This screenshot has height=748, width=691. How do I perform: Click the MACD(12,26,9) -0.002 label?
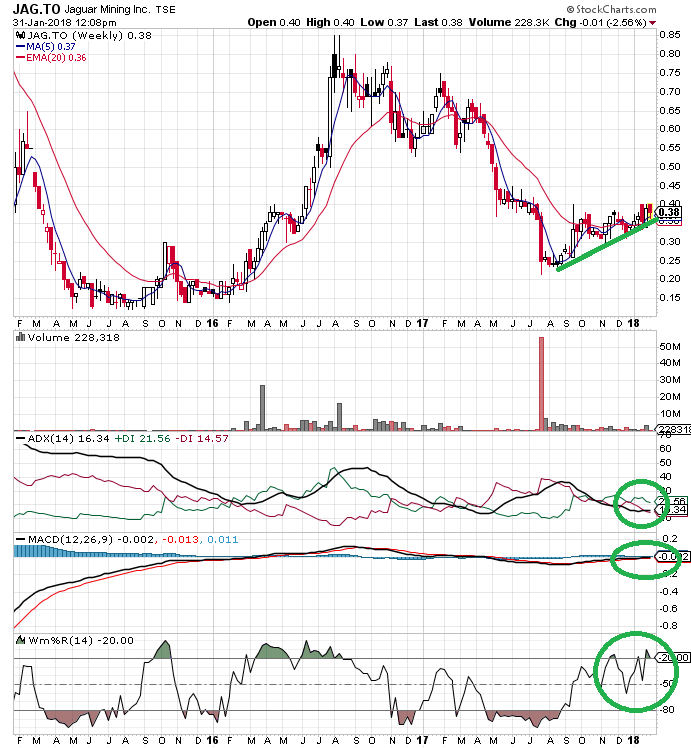point(91,540)
